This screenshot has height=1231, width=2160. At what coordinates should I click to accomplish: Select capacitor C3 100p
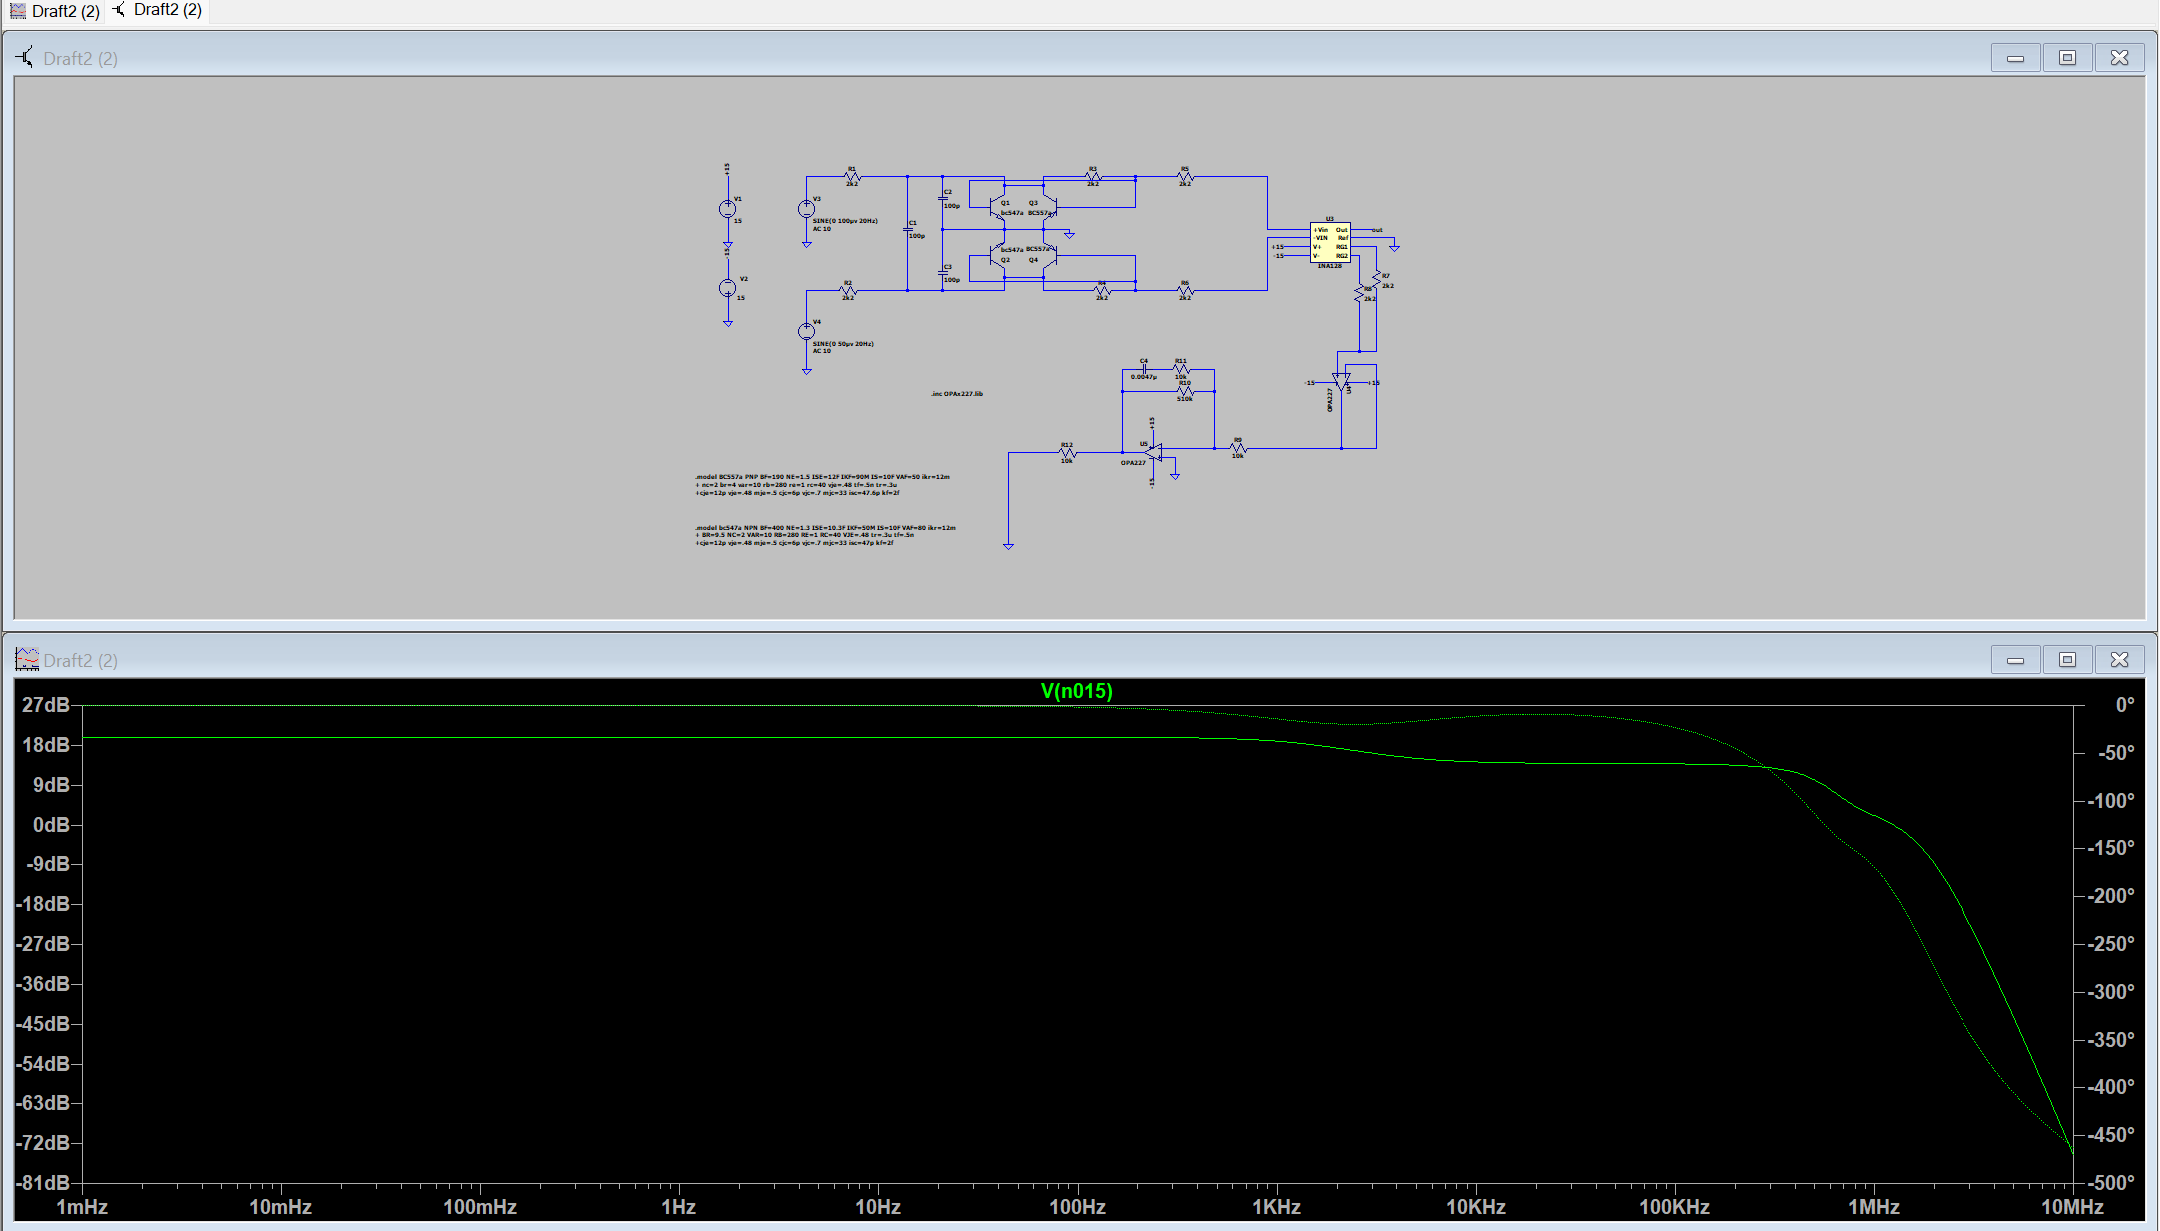tap(943, 273)
